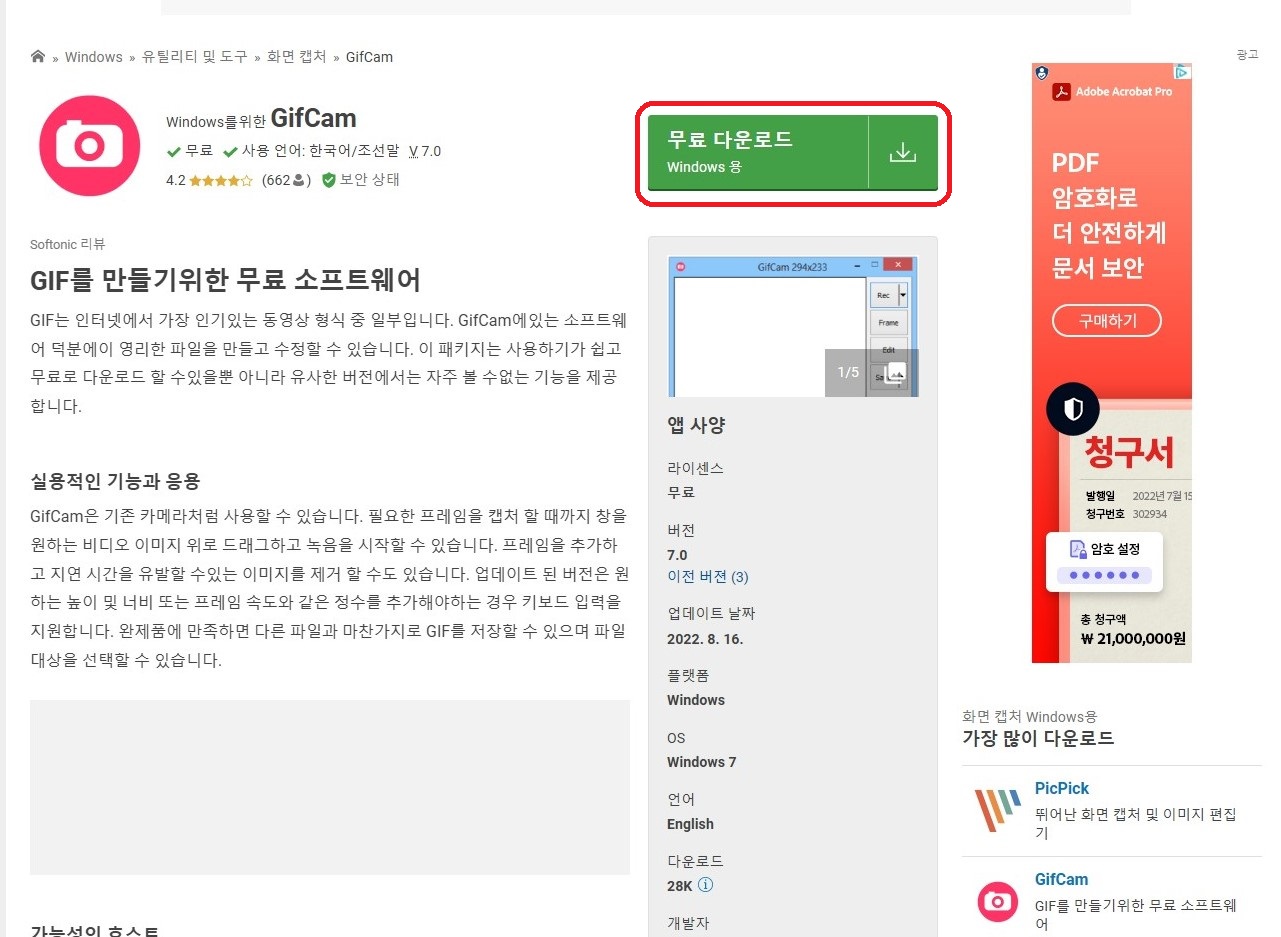Click the PicPick colorful stripes icon

[x=998, y=810]
